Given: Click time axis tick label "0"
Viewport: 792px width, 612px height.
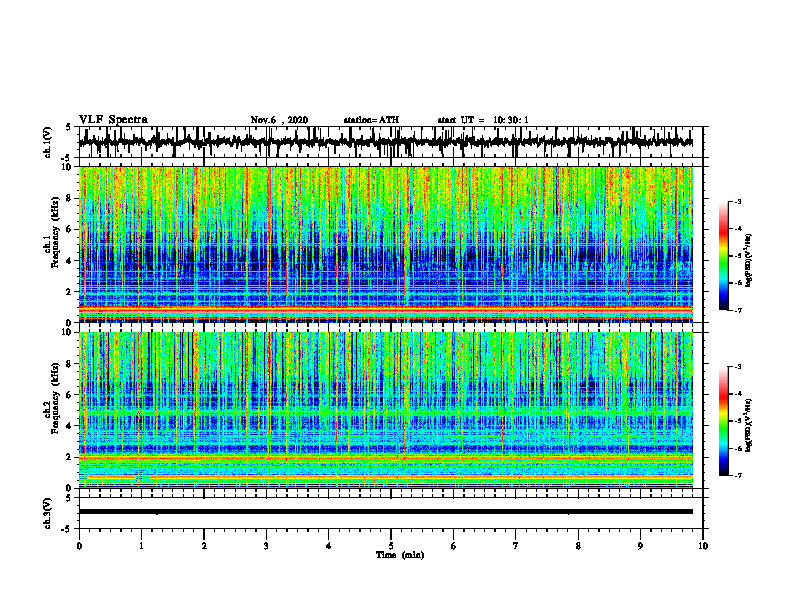Looking at the screenshot, I should [x=79, y=546].
